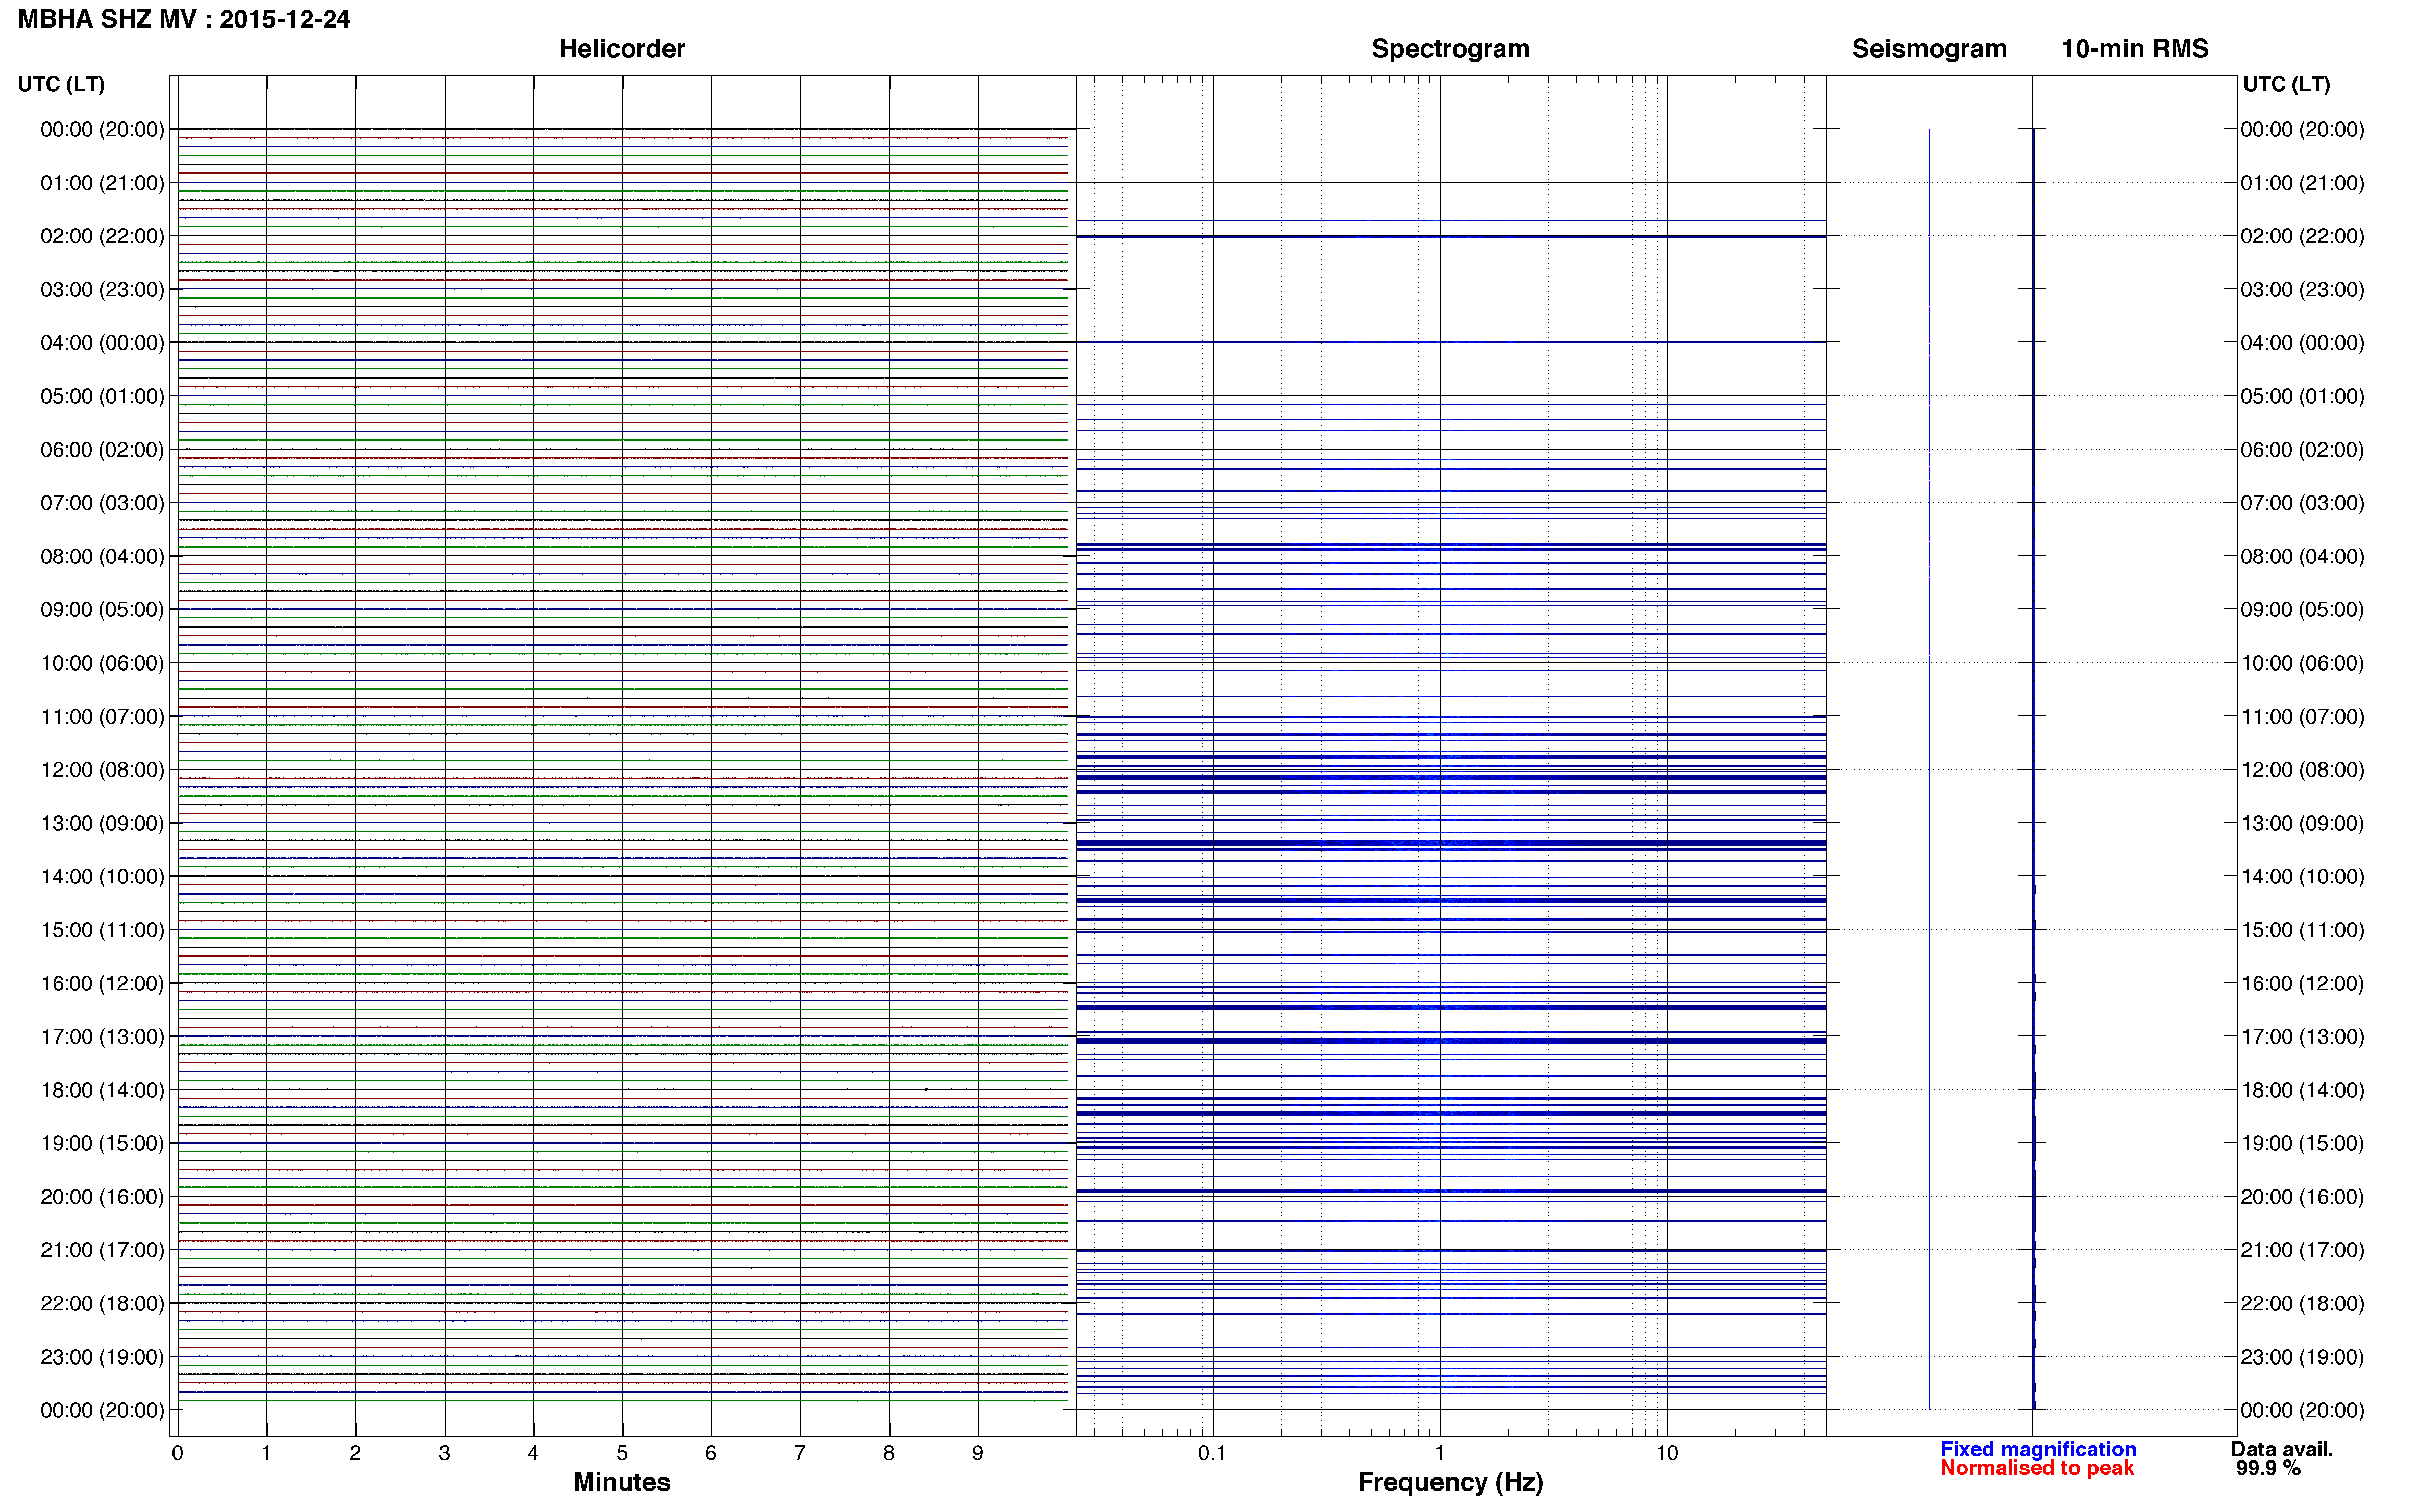Click the 5 tick on Minutes axis
Screen dimensions: 2419x1512
click(622, 1453)
